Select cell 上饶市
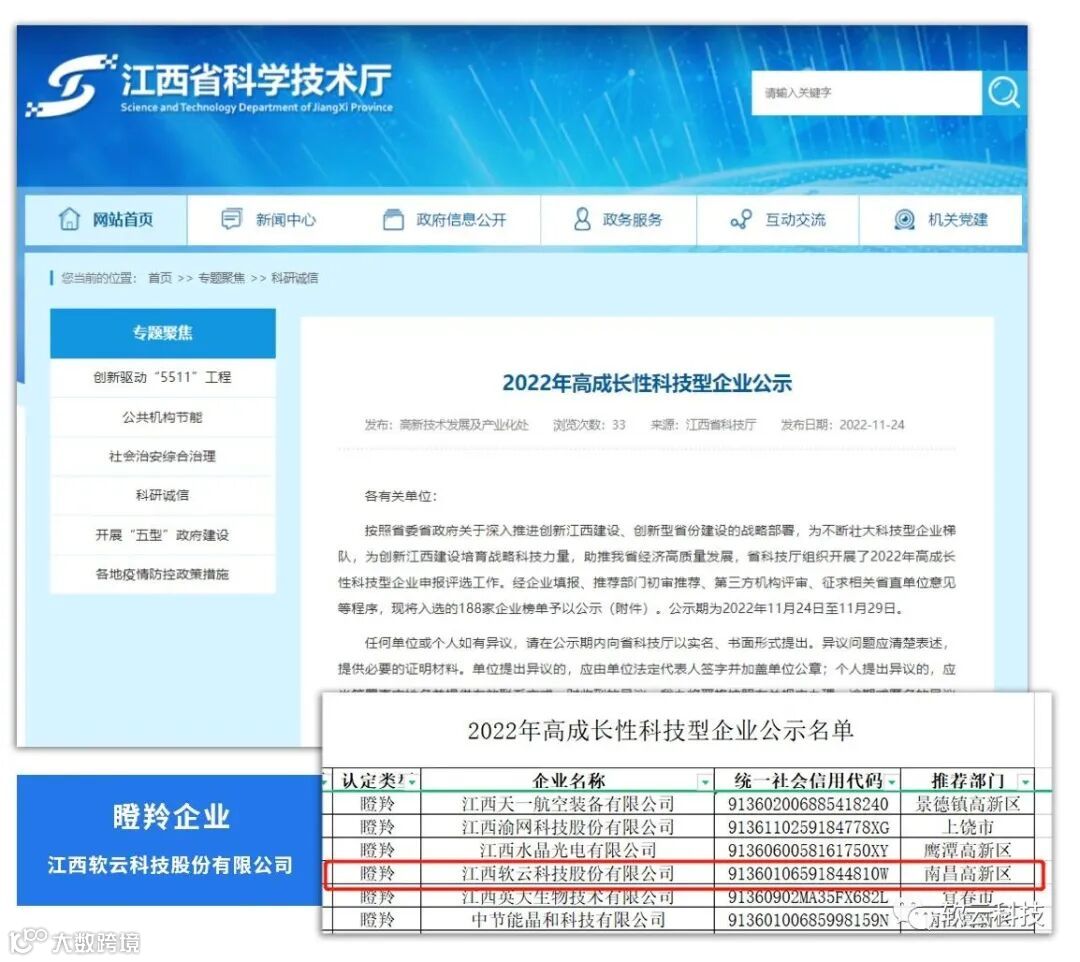This screenshot has height=962, width=1080. pyautogui.click(x=968, y=827)
